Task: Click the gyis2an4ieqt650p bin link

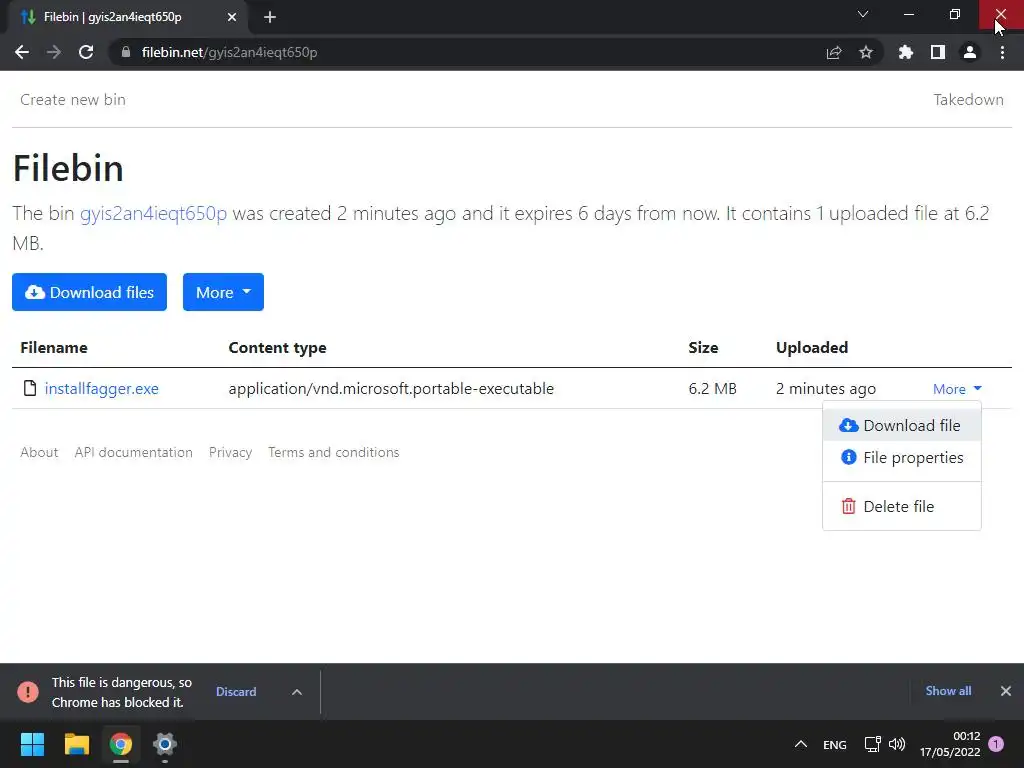Action: pos(153,214)
